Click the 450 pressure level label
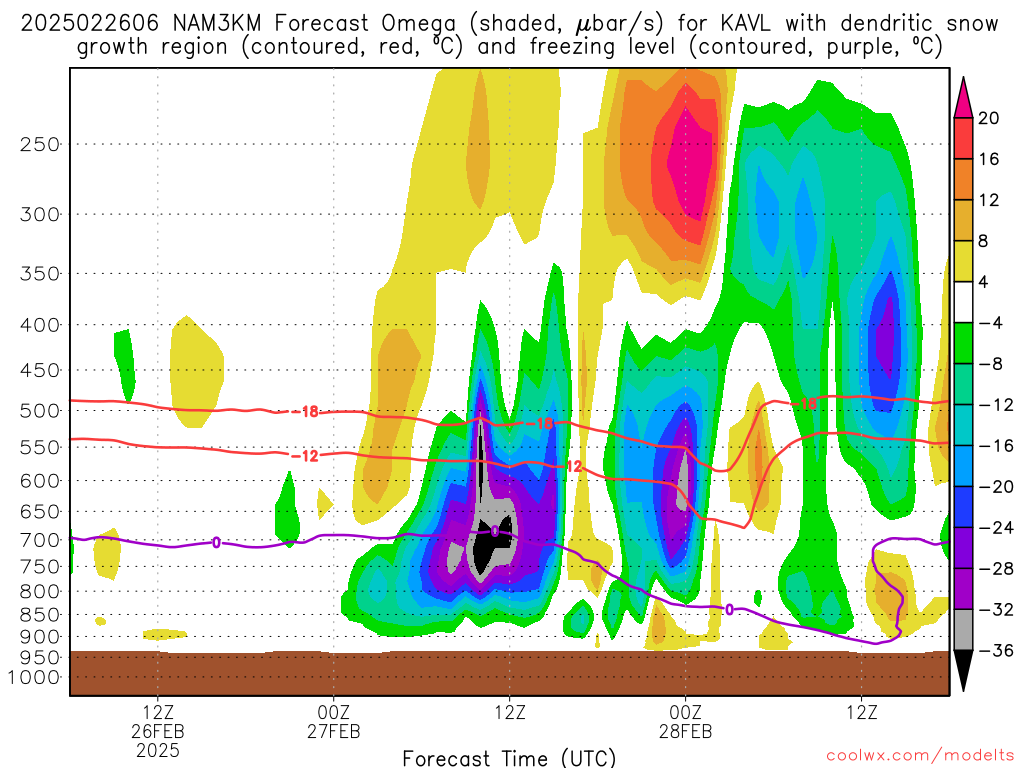The width and height of the screenshot is (1024, 768). pyautogui.click(x=40, y=370)
